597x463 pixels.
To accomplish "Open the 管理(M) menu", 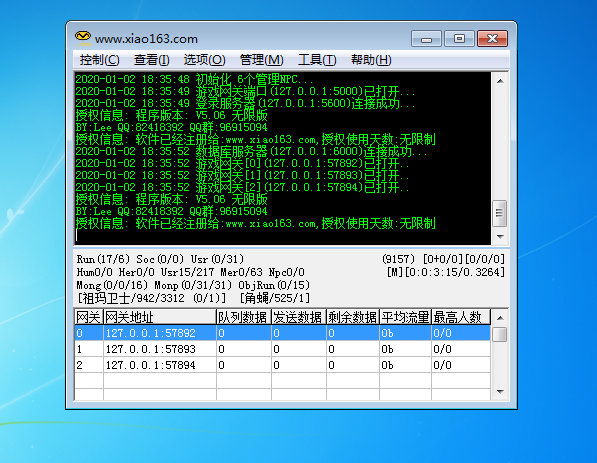I will [x=262, y=60].
